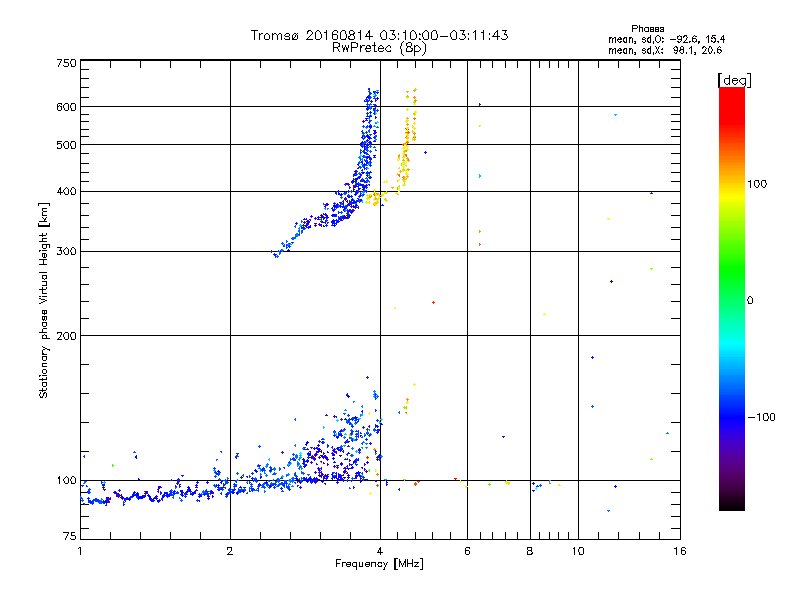Click the y-axis "100" km tick label

point(67,481)
